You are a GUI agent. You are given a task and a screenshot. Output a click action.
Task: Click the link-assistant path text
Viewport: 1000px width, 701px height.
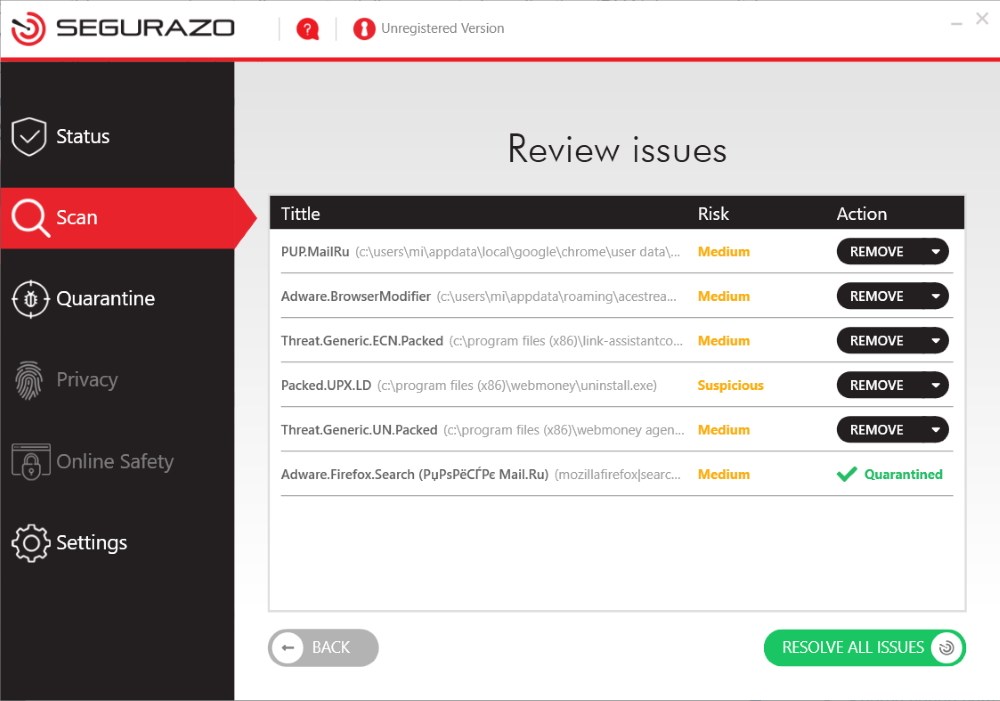566,341
